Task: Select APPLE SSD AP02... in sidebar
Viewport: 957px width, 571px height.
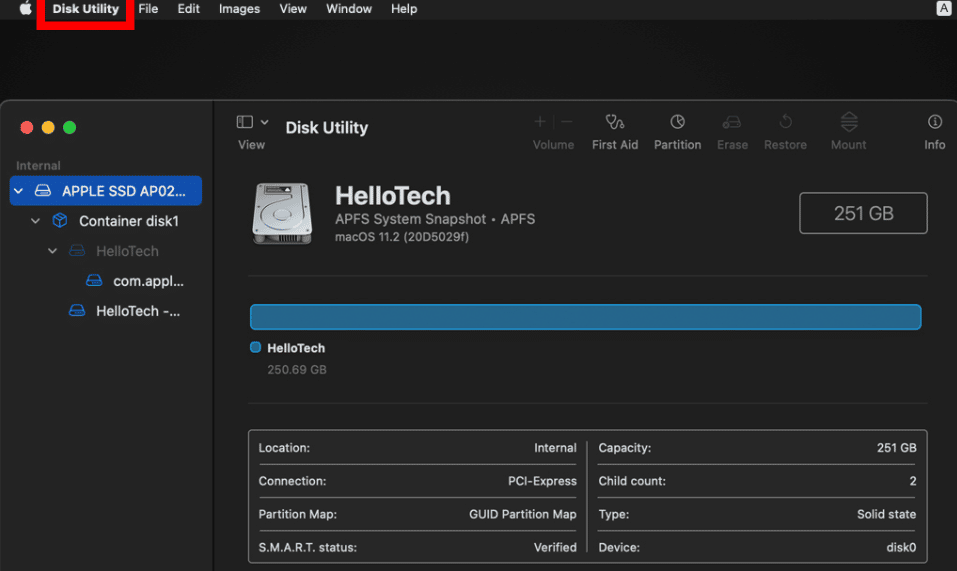Action: tap(106, 191)
